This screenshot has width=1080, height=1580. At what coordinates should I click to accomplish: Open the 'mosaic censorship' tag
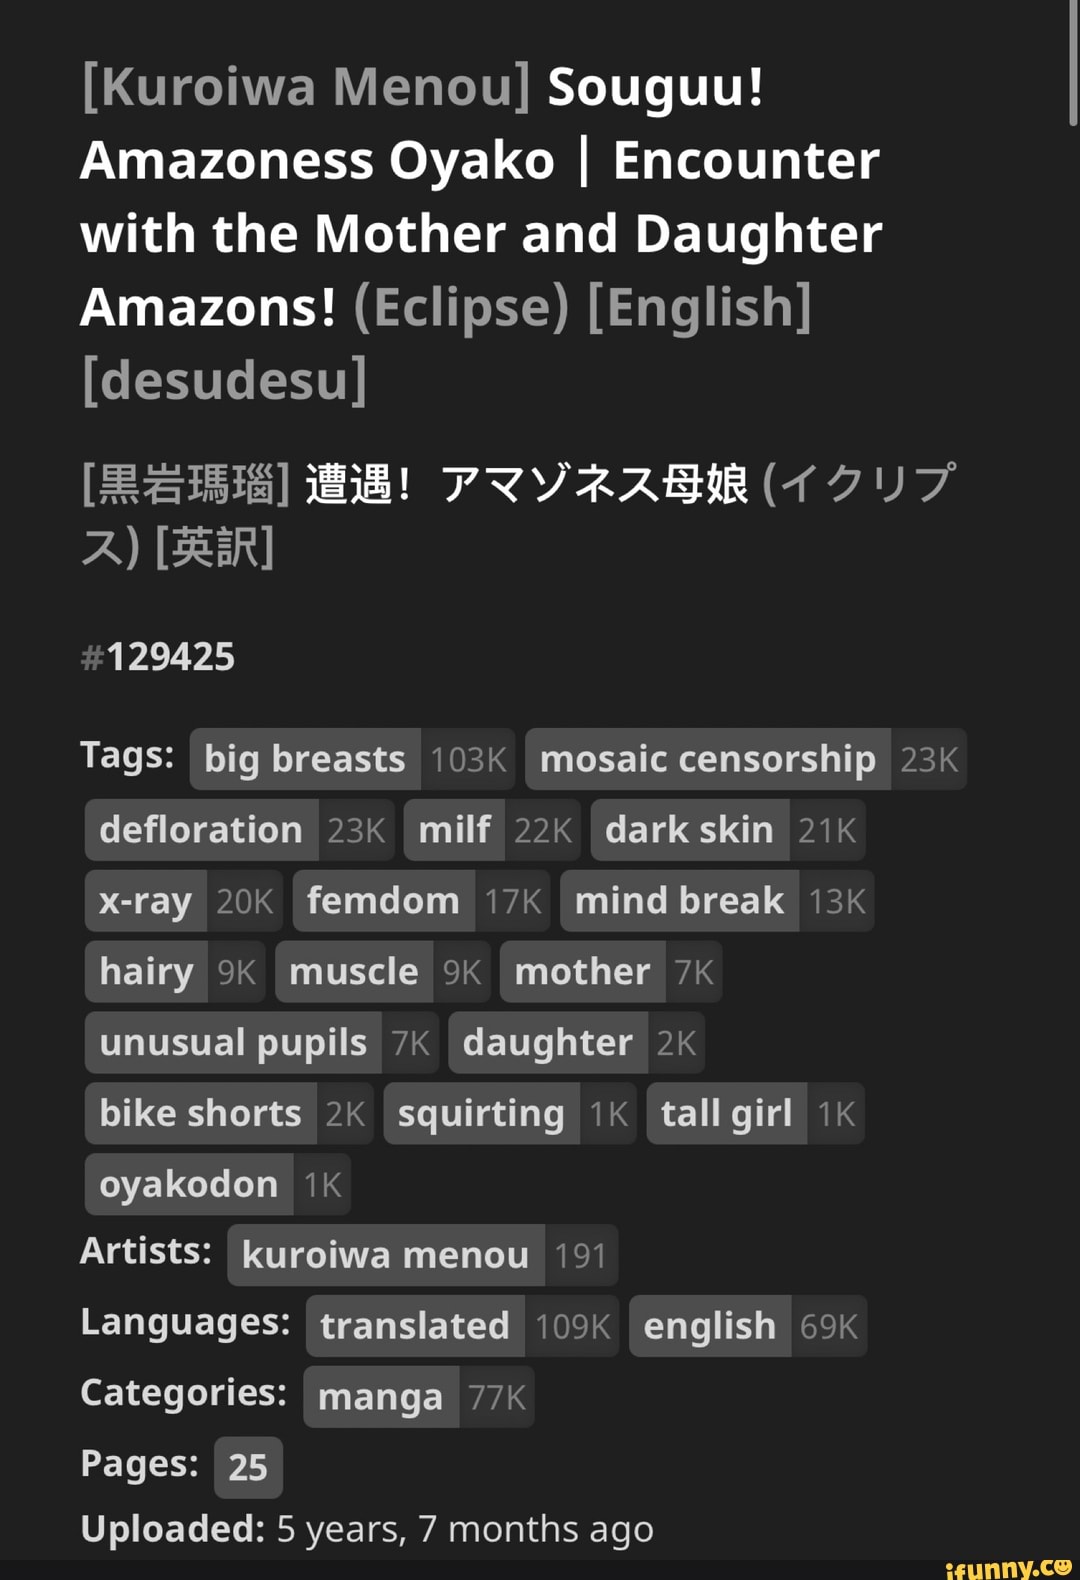coord(707,760)
